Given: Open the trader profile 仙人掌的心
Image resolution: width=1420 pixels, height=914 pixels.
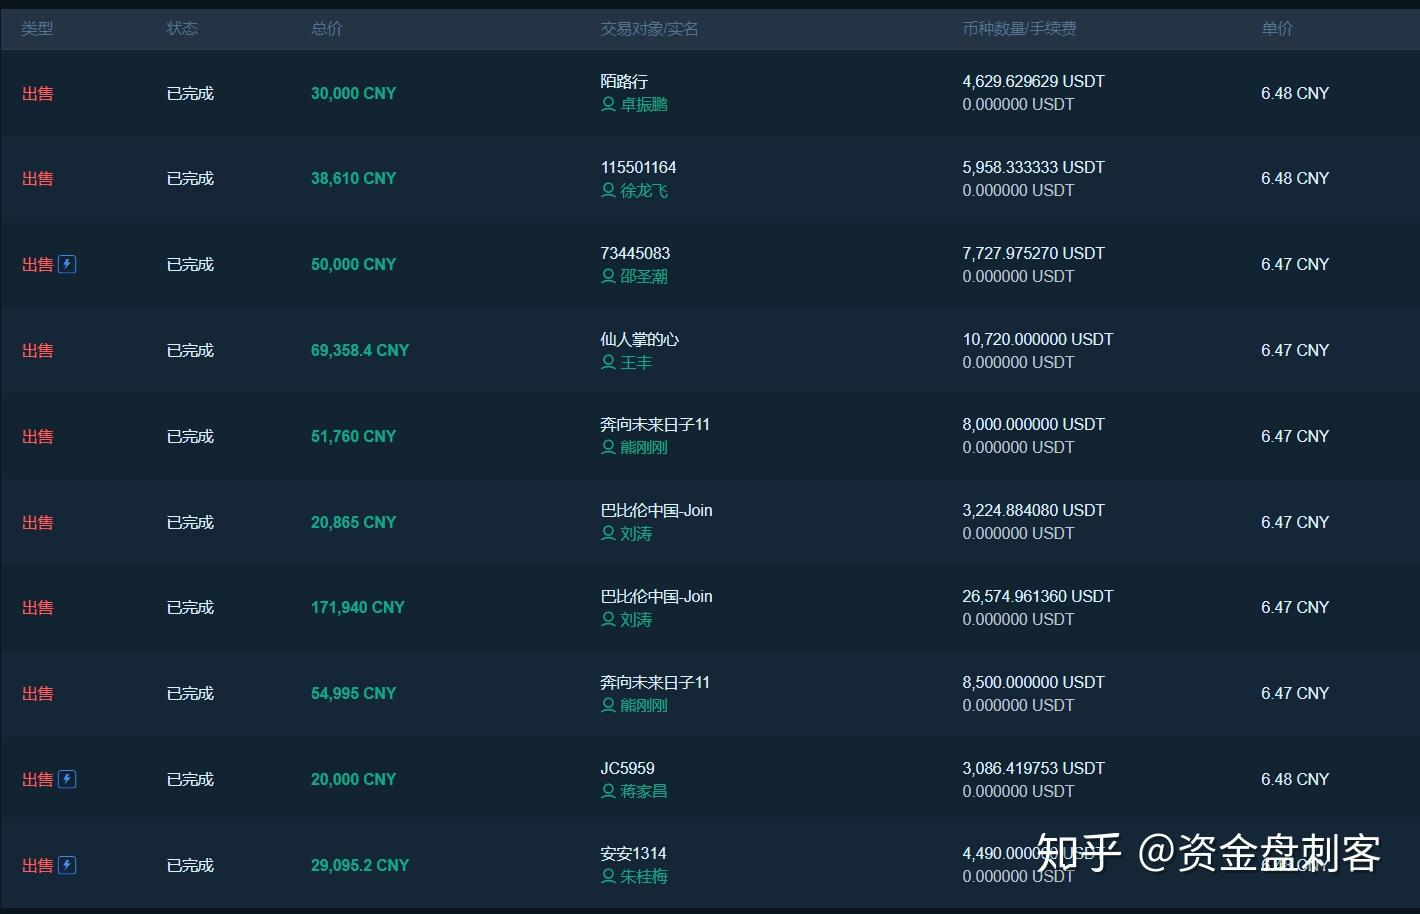Looking at the screenshot, I should click(639, 339).
